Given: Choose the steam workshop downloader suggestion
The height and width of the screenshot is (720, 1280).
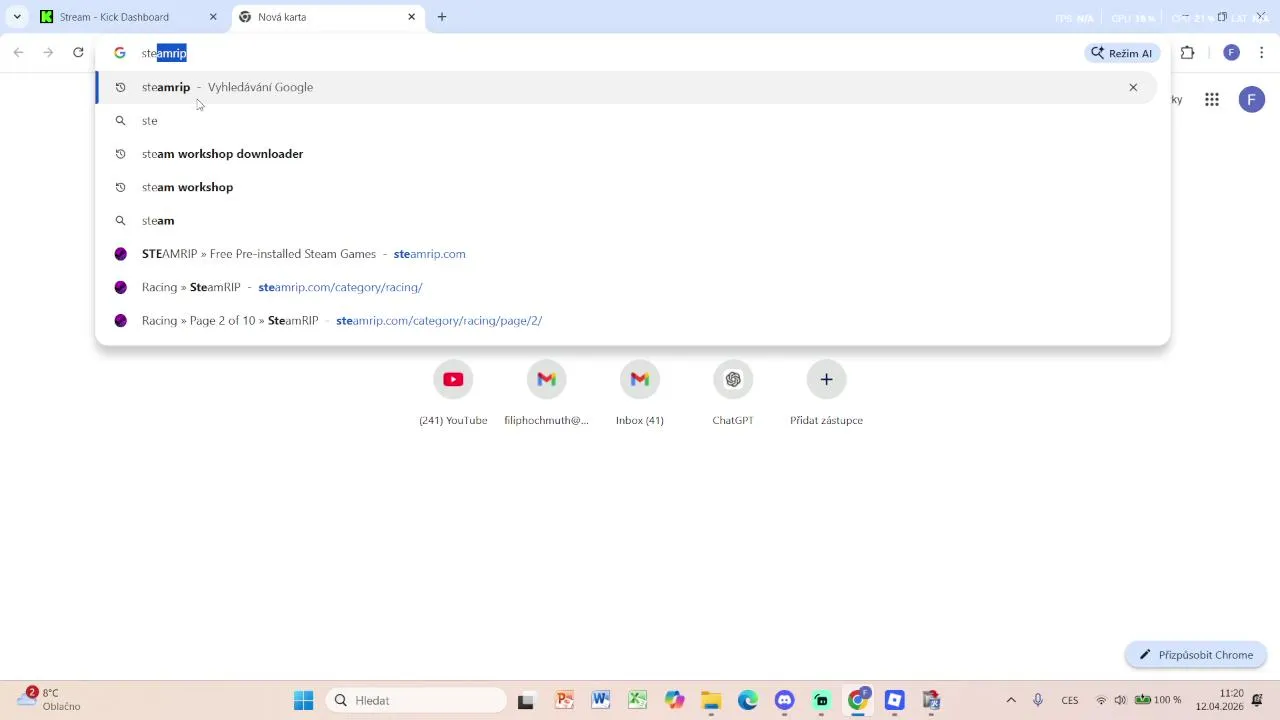Looking at the screenshot, I should 626,154.
